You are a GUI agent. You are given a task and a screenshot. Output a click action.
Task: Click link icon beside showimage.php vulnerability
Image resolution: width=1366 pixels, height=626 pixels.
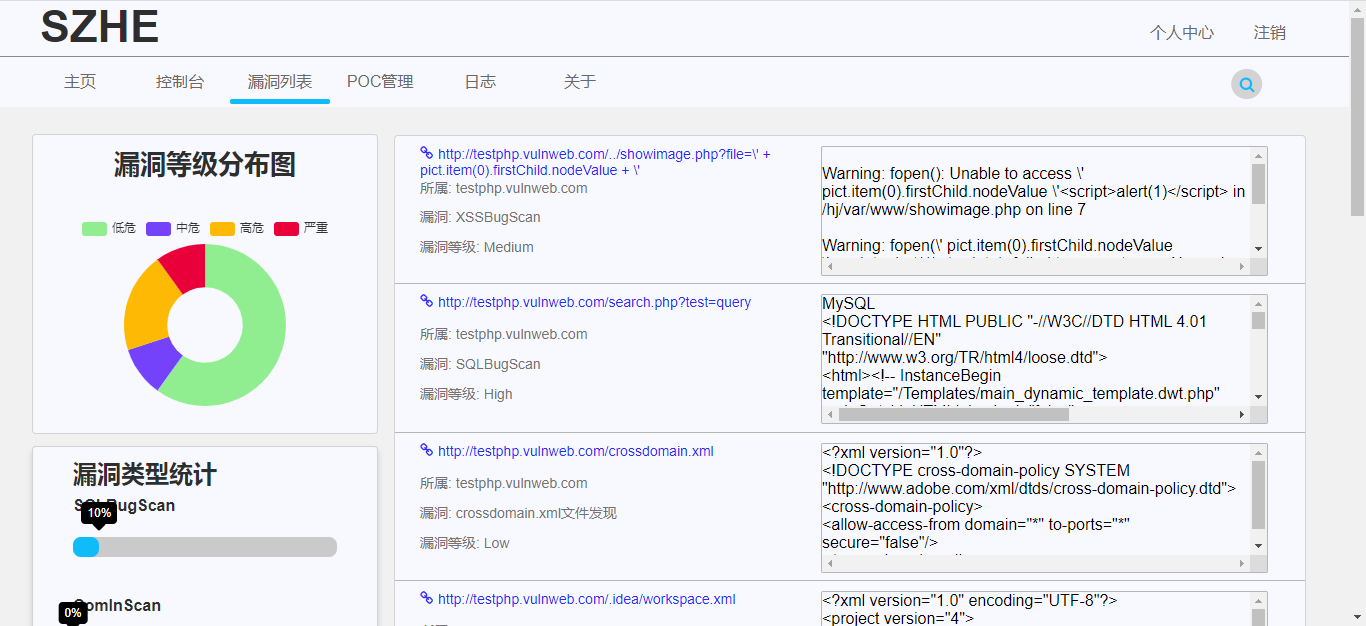tap(425, 154)
